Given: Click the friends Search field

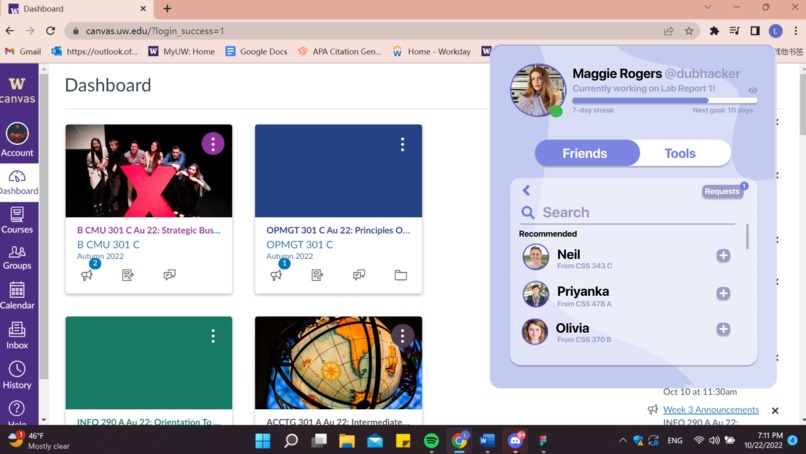Looking at the screenshot, I should click(x=628, y=212).
